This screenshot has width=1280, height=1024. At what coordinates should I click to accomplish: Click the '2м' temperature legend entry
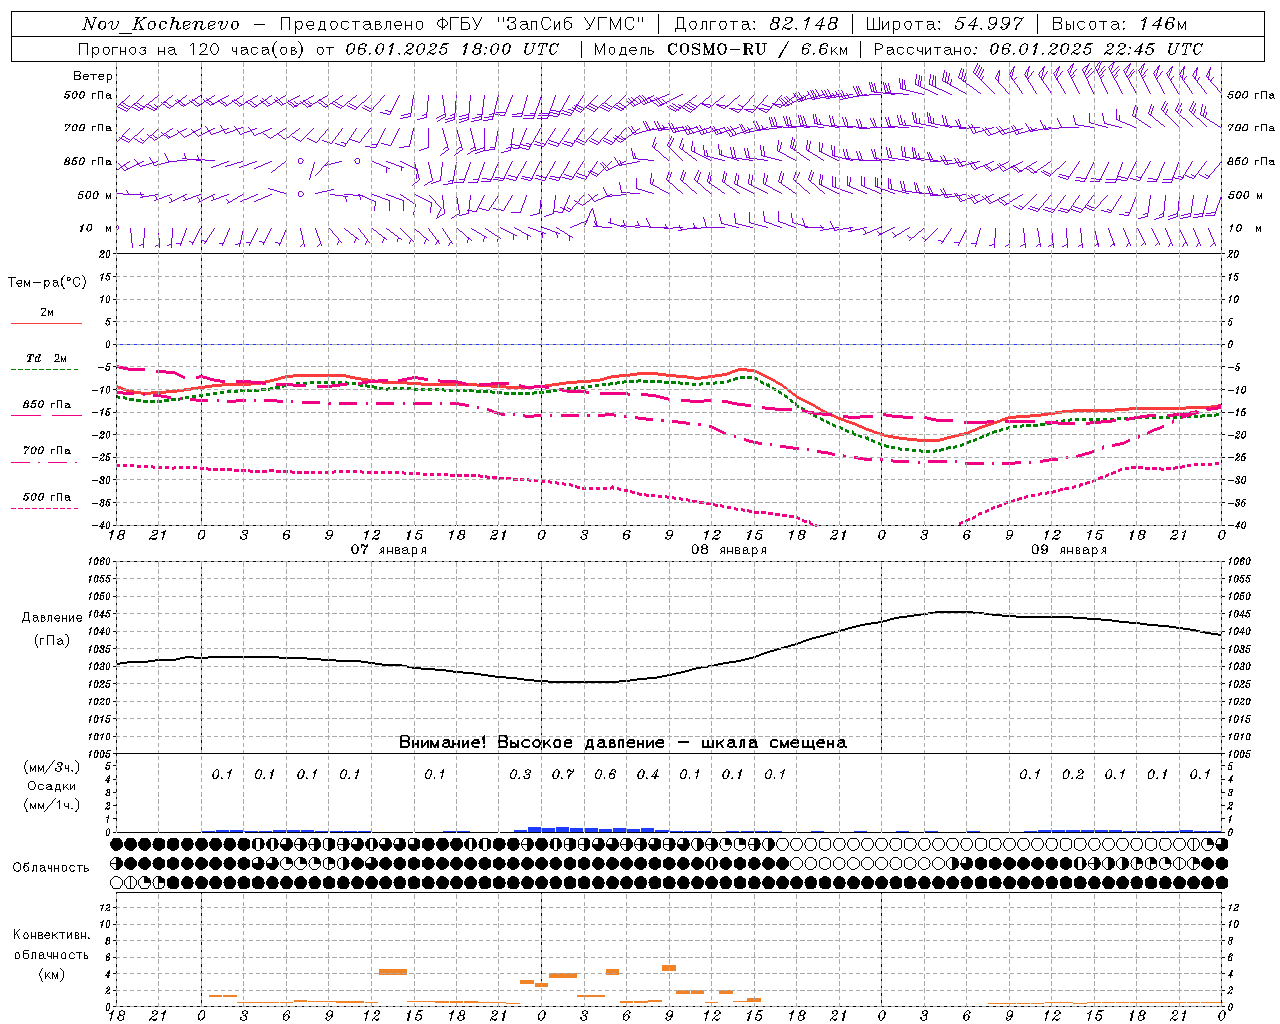click(x=47, y=313)
